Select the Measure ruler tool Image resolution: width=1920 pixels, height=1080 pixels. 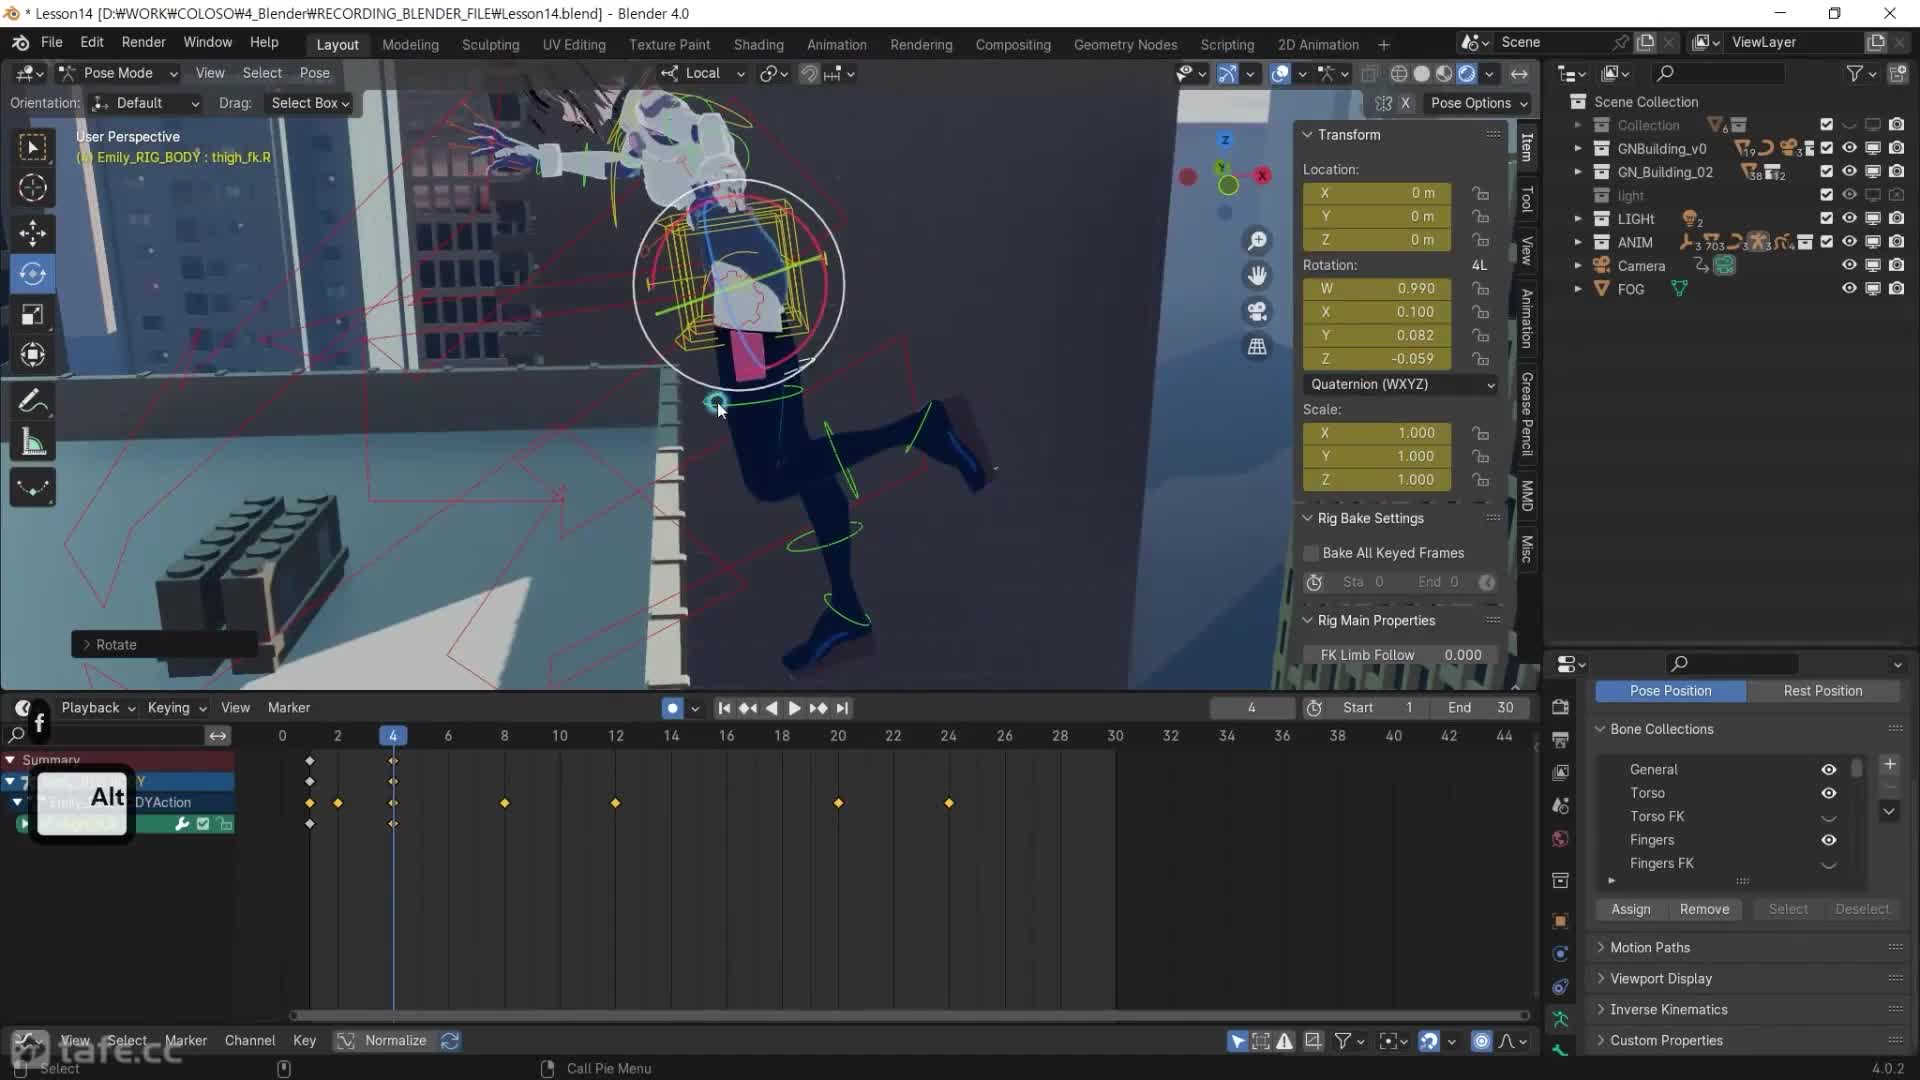click(32, 443)
